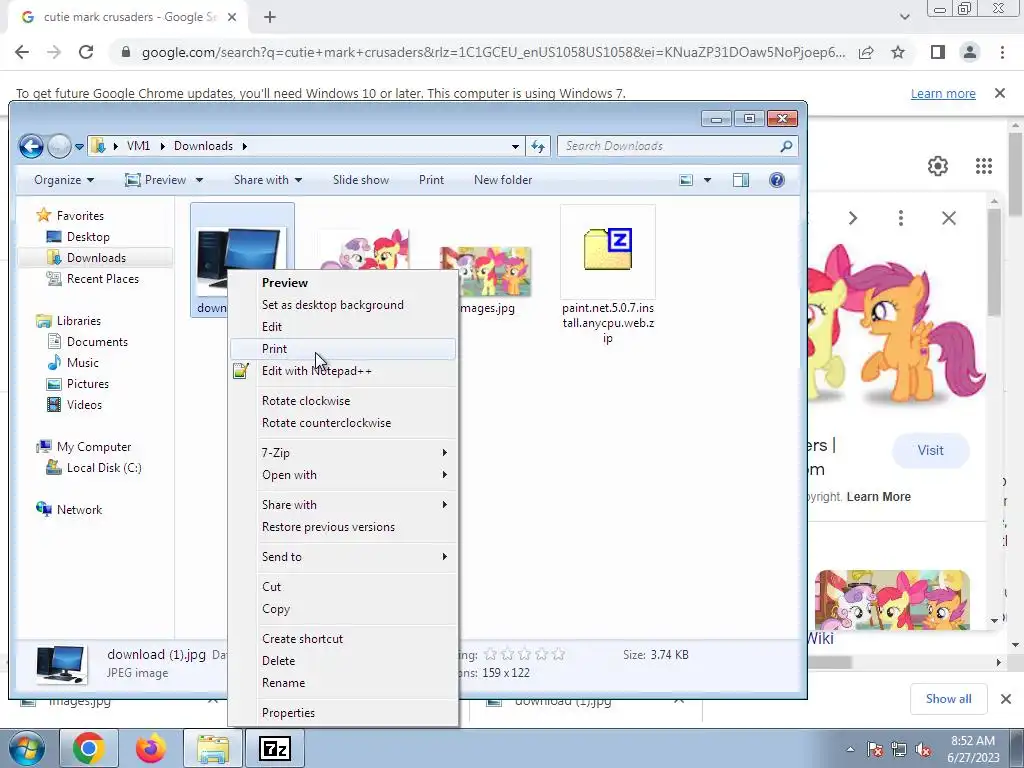Expand the Preview dropdown arrow

click(x=199, y=180)
